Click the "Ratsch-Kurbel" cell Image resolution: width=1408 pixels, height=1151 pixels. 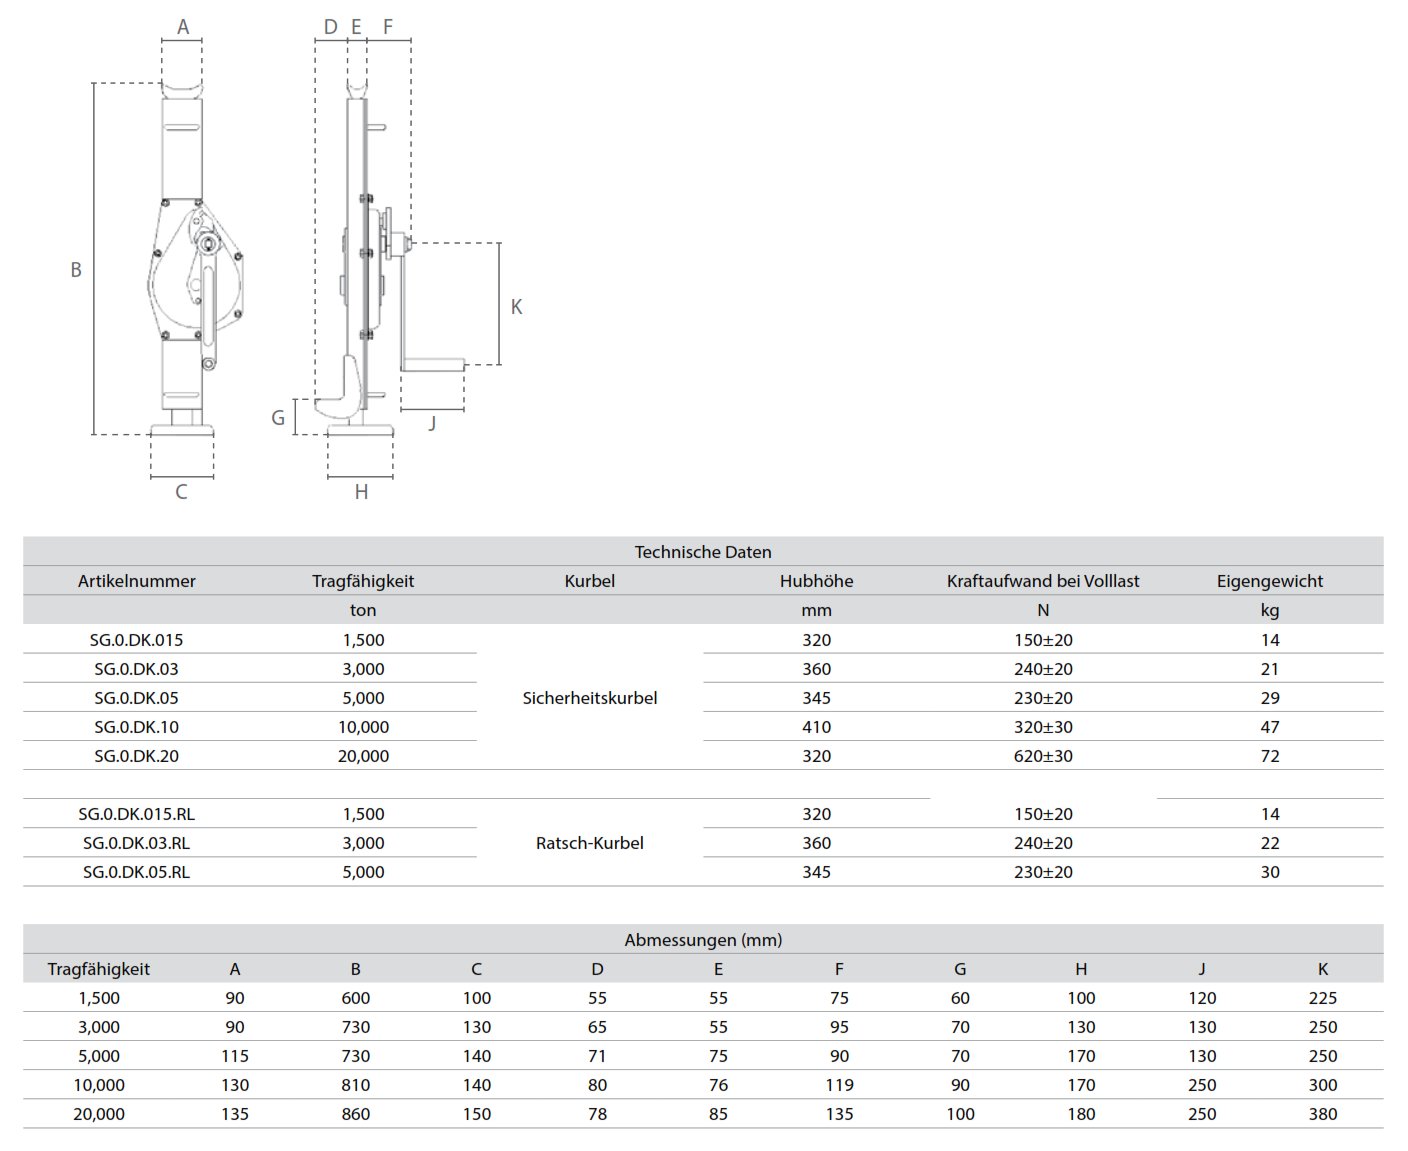click(x=590, y=843)
